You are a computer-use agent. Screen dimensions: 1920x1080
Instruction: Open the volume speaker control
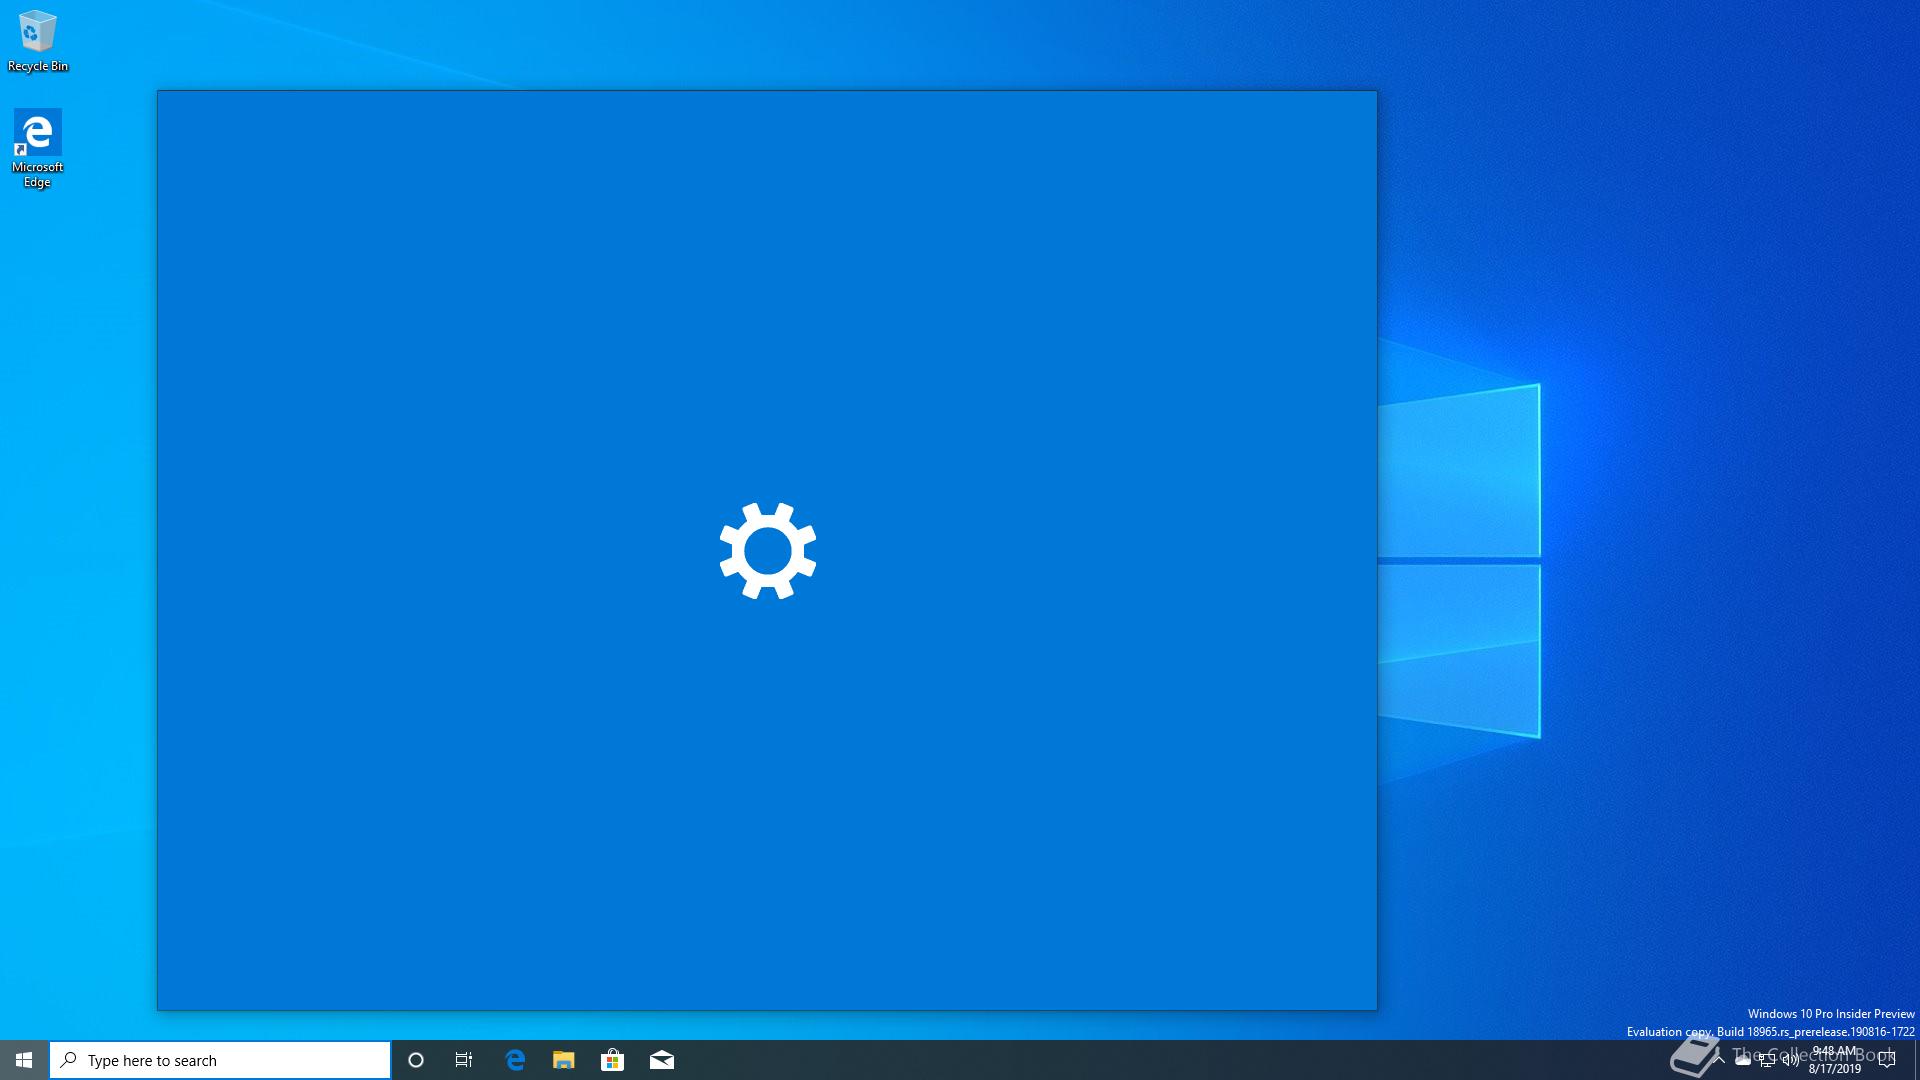(1791, 1060)
